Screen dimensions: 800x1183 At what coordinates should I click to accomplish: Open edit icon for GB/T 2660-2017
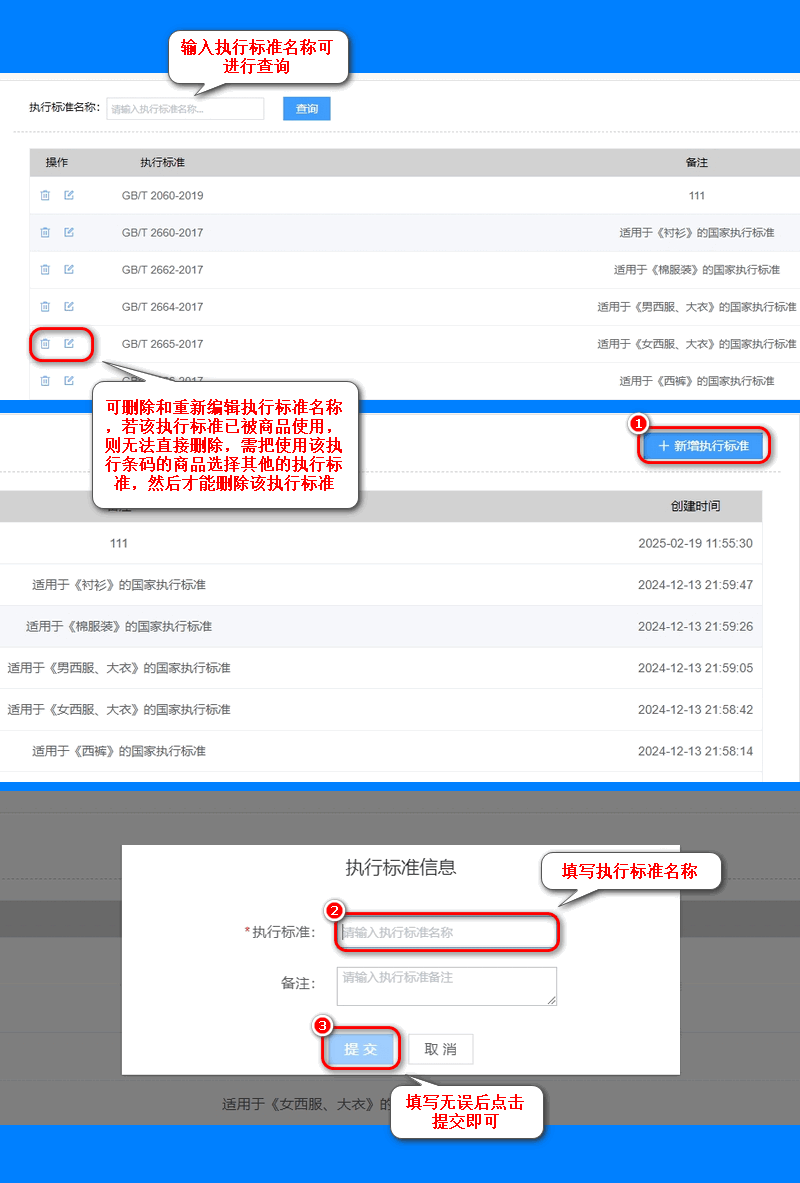(x=69, y=232)
